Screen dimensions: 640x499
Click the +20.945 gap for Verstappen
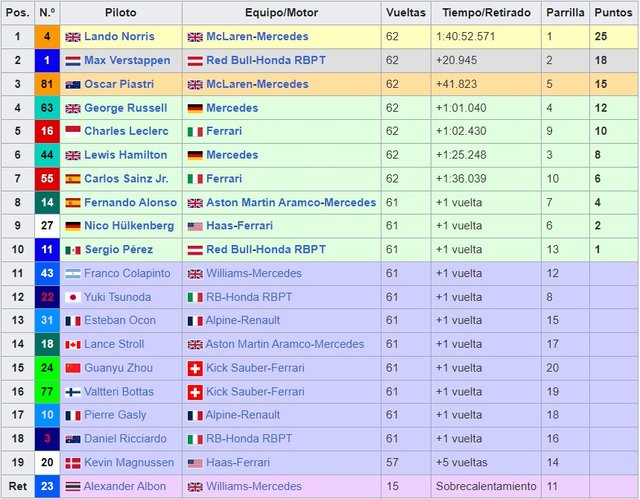[456, 60]
